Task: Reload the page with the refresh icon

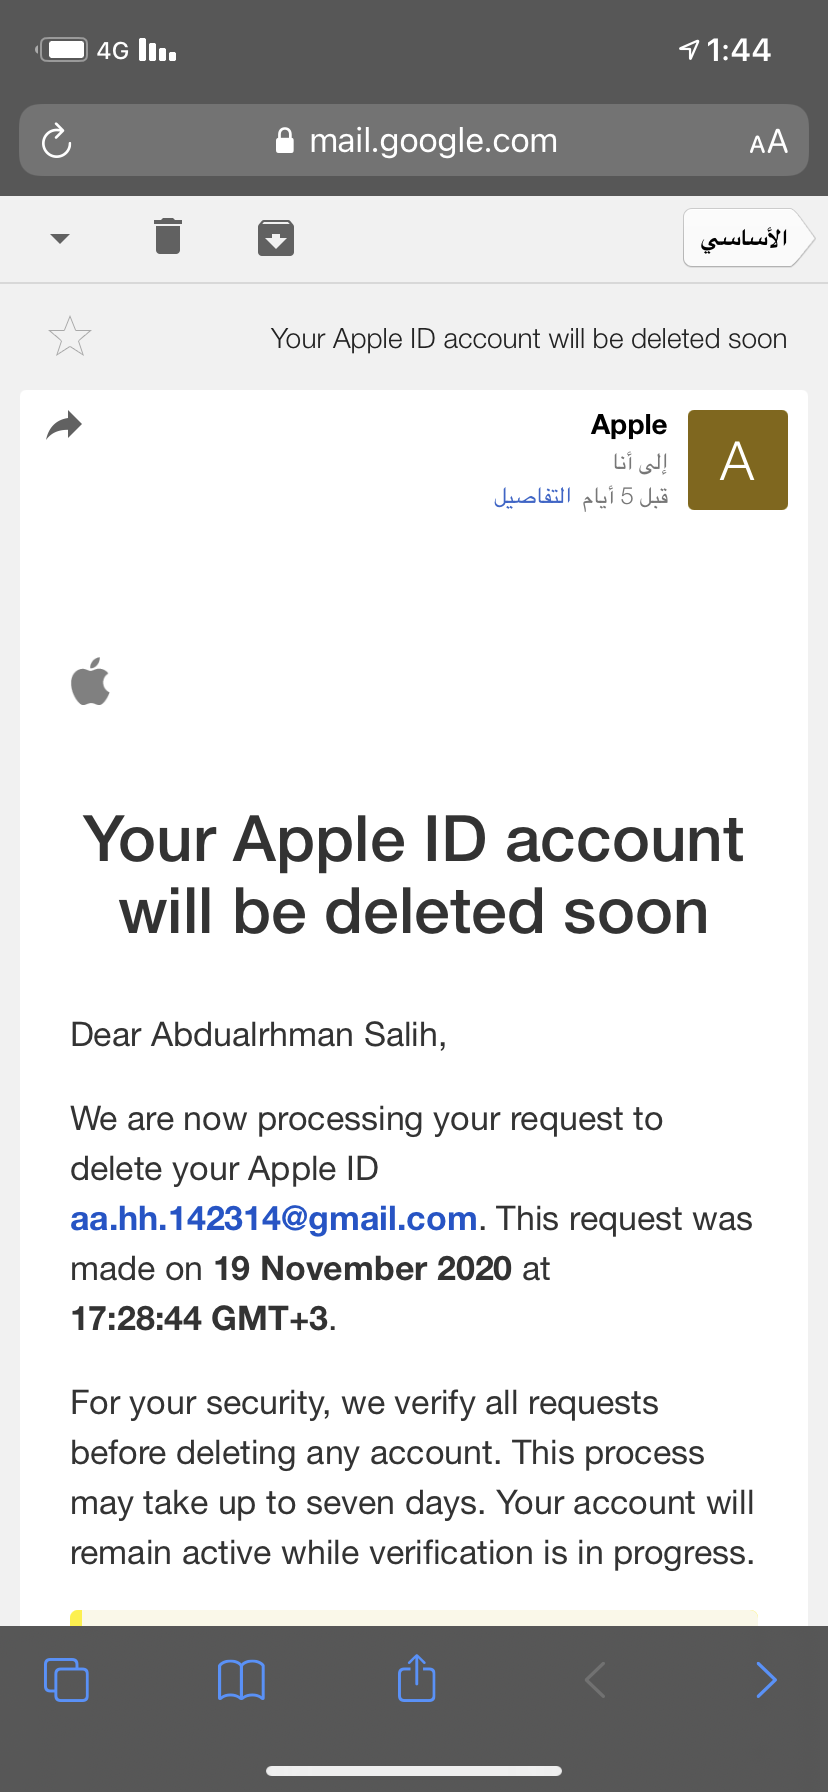Action: (57, 141)
